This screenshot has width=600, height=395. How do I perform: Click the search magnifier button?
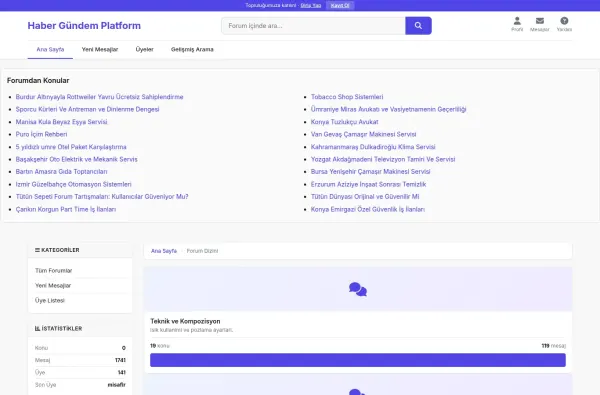pyautogui.click(x=418, y=26)
